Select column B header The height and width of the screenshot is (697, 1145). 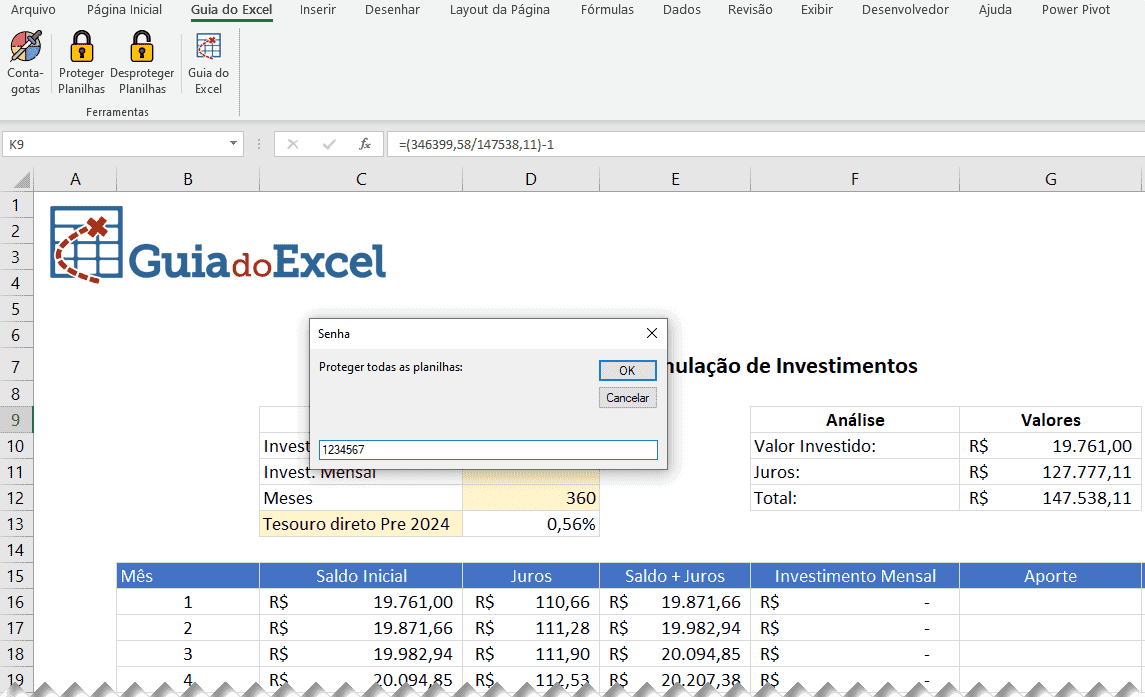pos(188,180)
